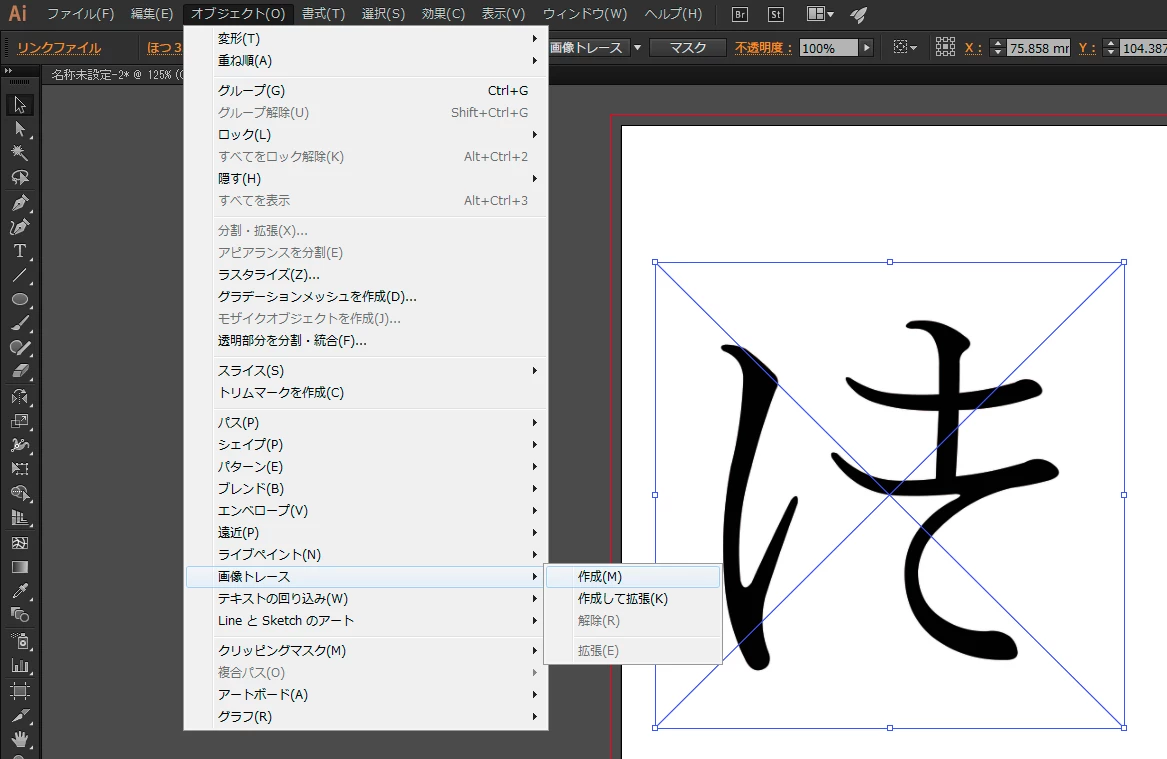Click the Y value stepper arrows
Screen dimensions: 1167x759
point(1110,48)
